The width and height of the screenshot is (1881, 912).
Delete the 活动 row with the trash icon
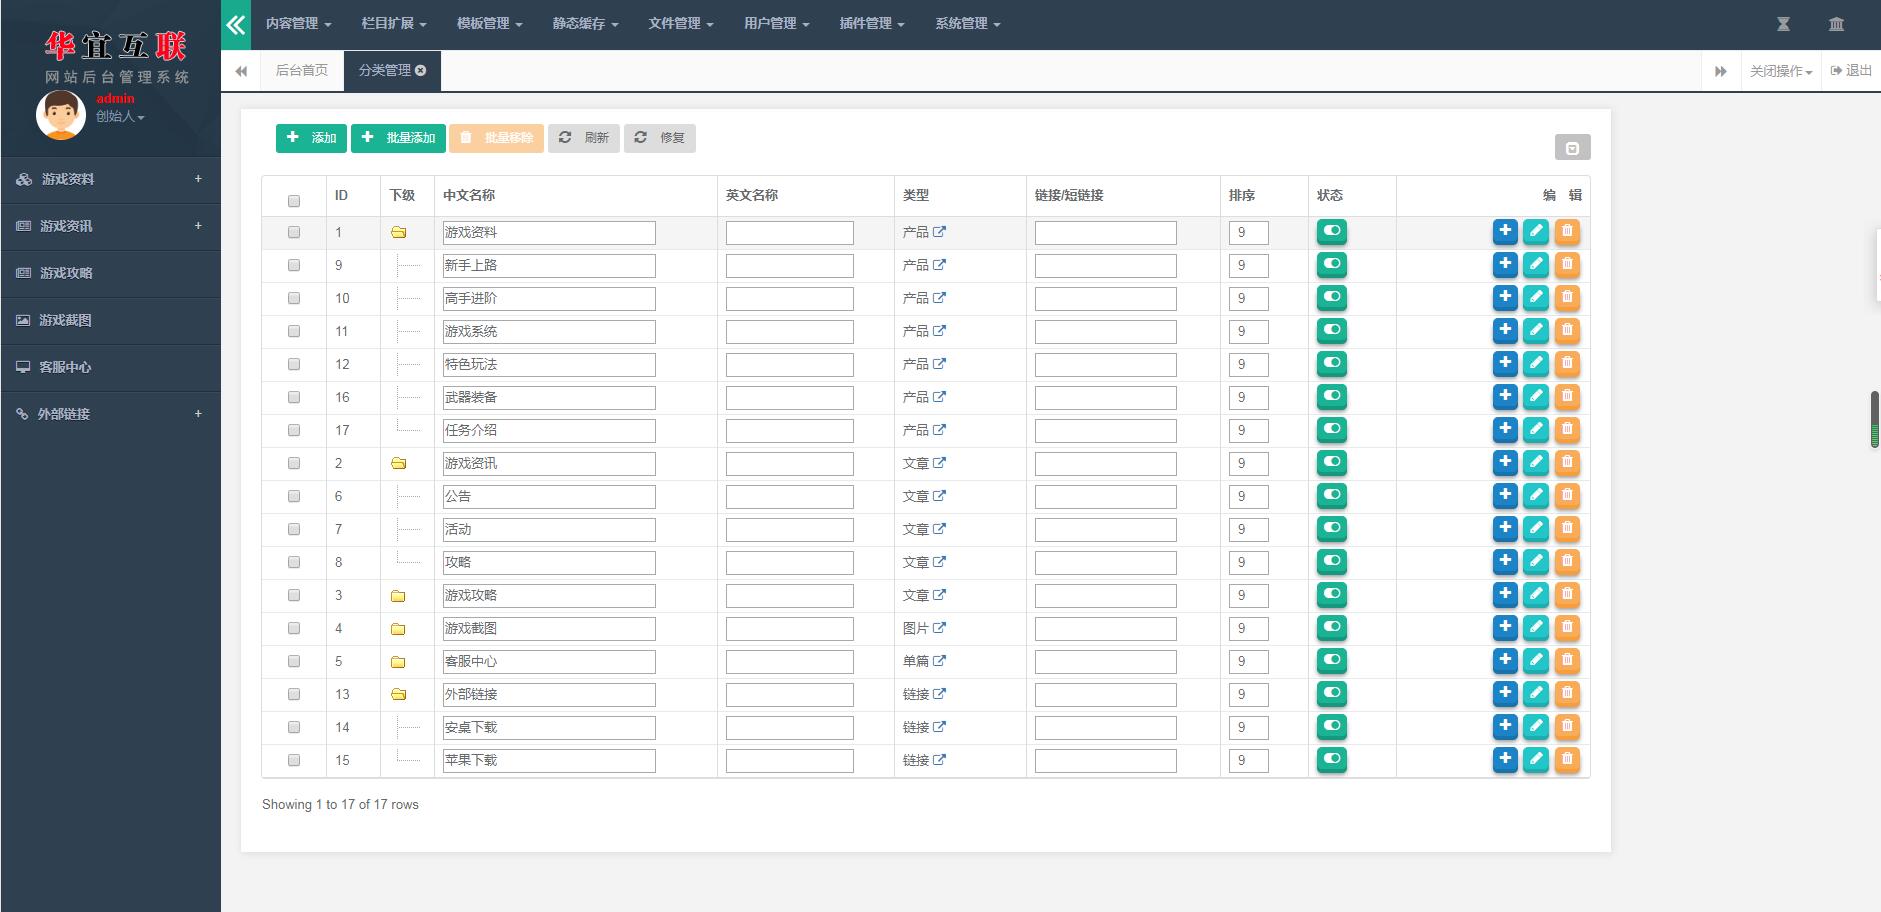coord(1567,529)
